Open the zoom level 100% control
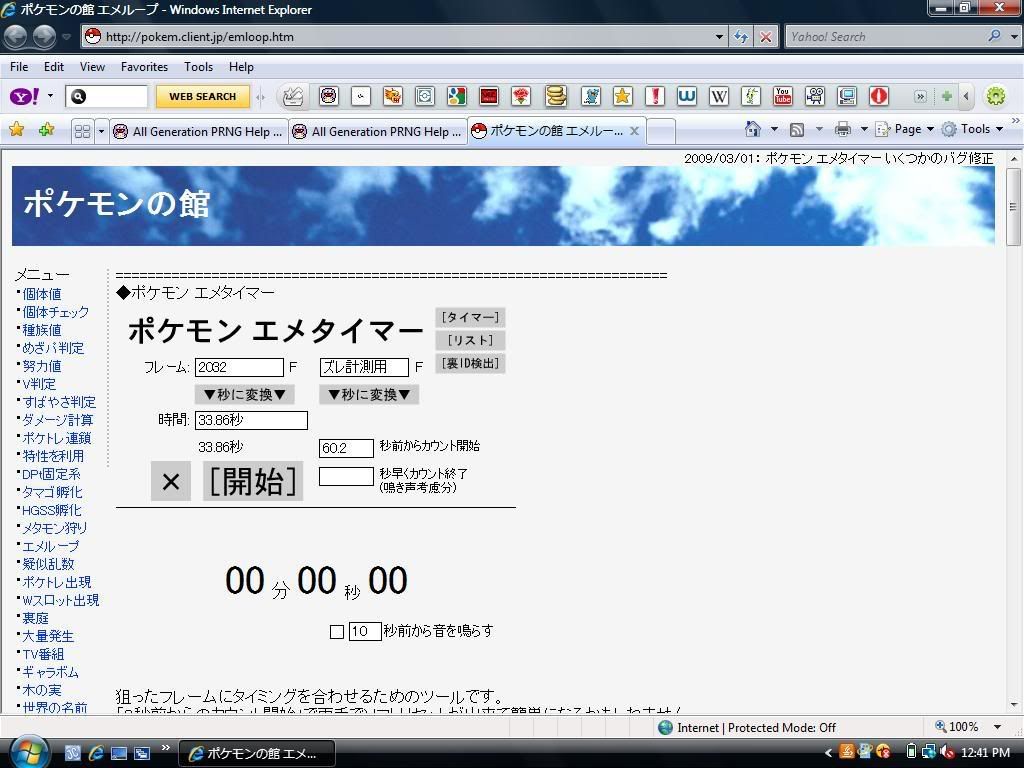The width and height of the screenshot is (1024, 768). coord(968,727)
